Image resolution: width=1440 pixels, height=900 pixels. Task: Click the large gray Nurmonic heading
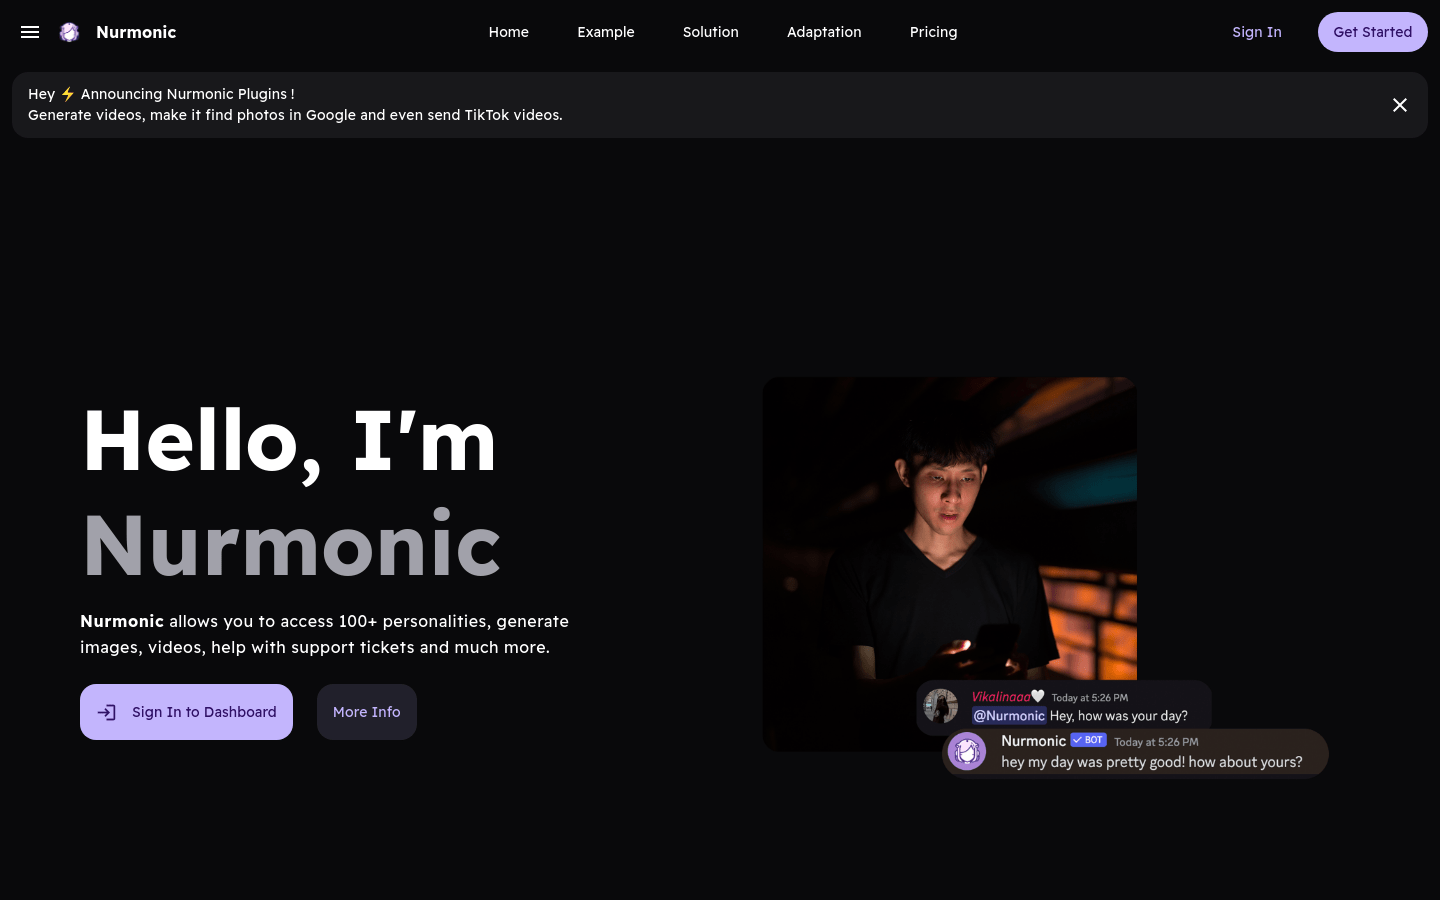[291, 545]
